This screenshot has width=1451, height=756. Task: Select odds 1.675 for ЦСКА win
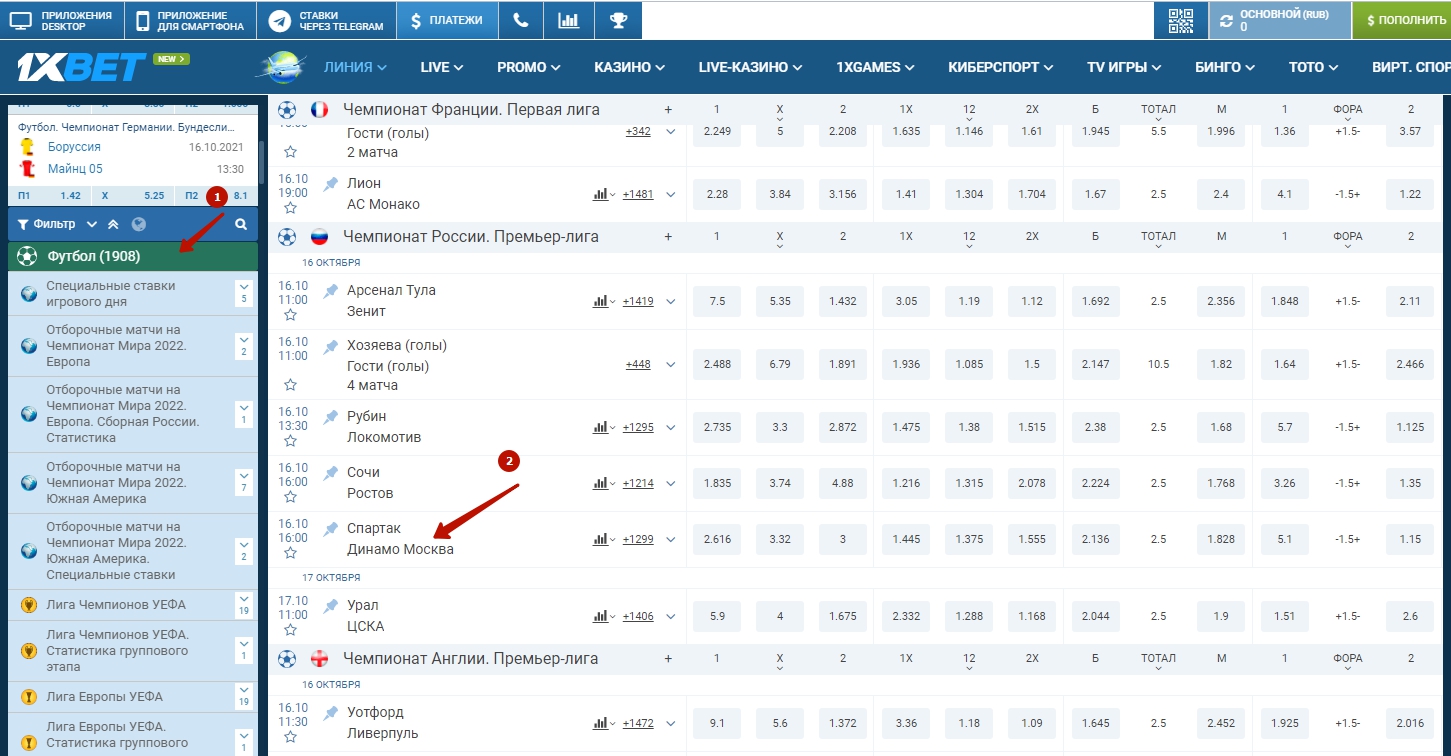click(x=843, y=616)
